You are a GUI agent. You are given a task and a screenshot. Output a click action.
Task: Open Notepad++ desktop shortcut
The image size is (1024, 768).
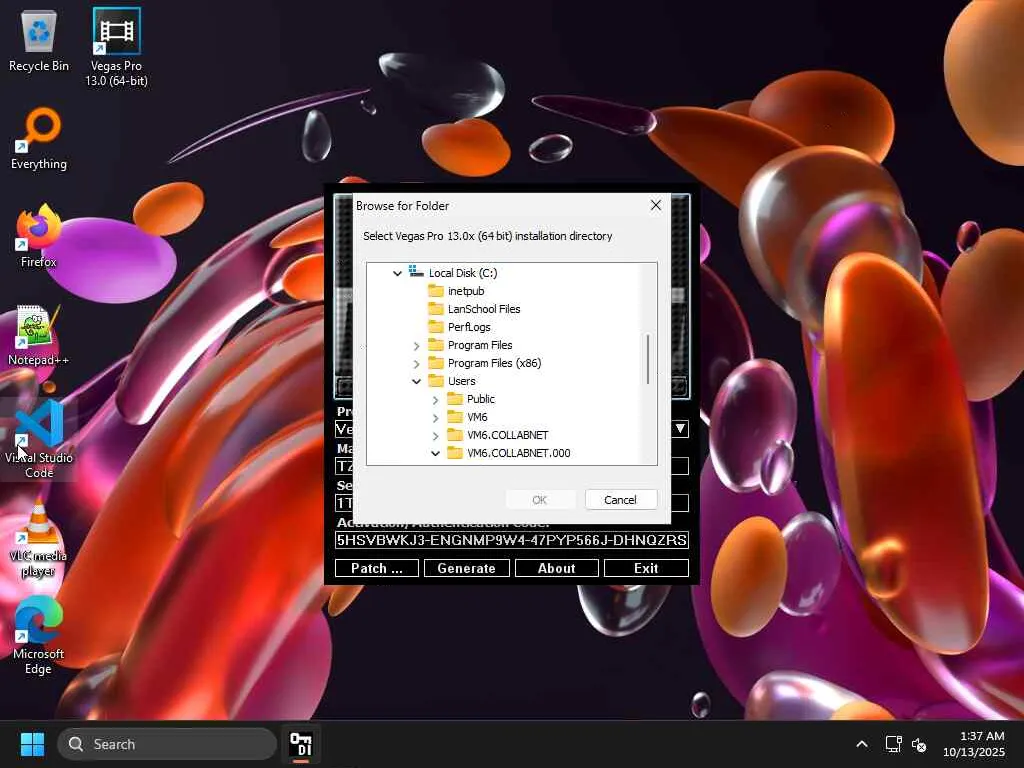pyautogui.click(x=39, y=334)
